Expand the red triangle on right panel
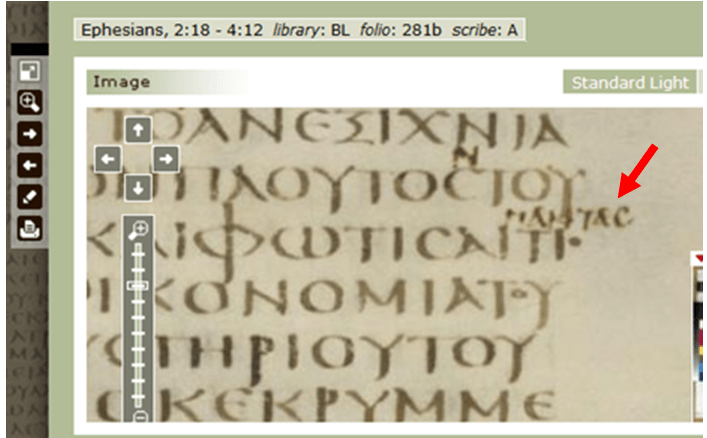 pyautogui.click(x=697, y=260)
